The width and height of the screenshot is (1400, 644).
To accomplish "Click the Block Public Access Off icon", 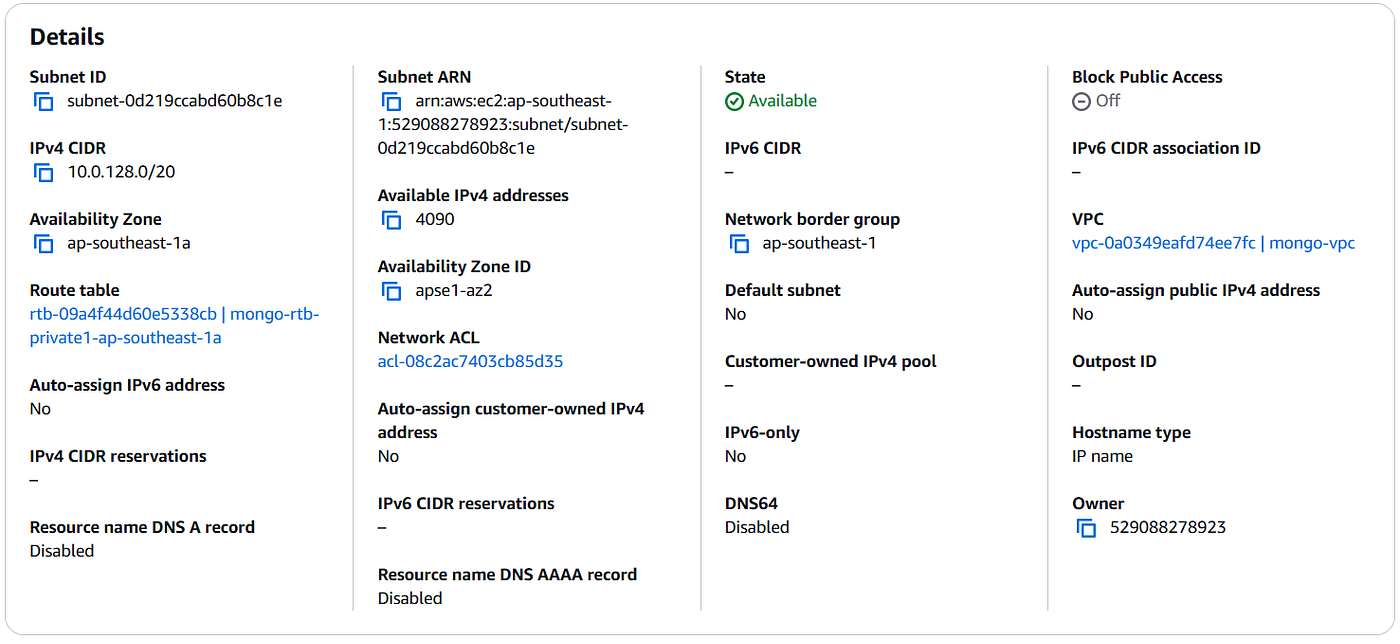I will click(1081, 101).
